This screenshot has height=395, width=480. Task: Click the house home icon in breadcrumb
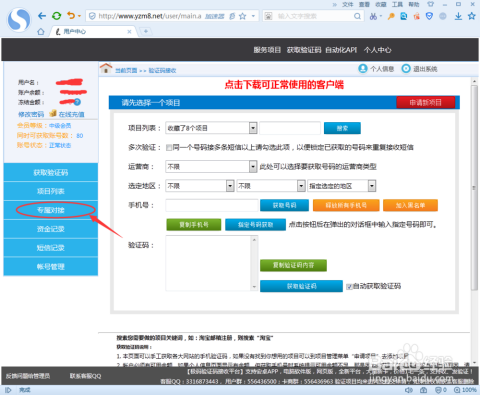pos(106,68)
